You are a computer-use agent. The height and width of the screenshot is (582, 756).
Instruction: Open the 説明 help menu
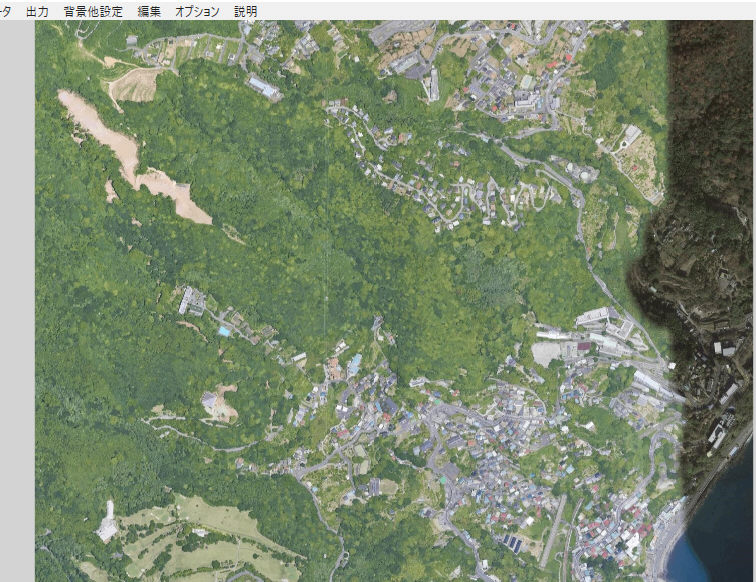coord(245,12)
